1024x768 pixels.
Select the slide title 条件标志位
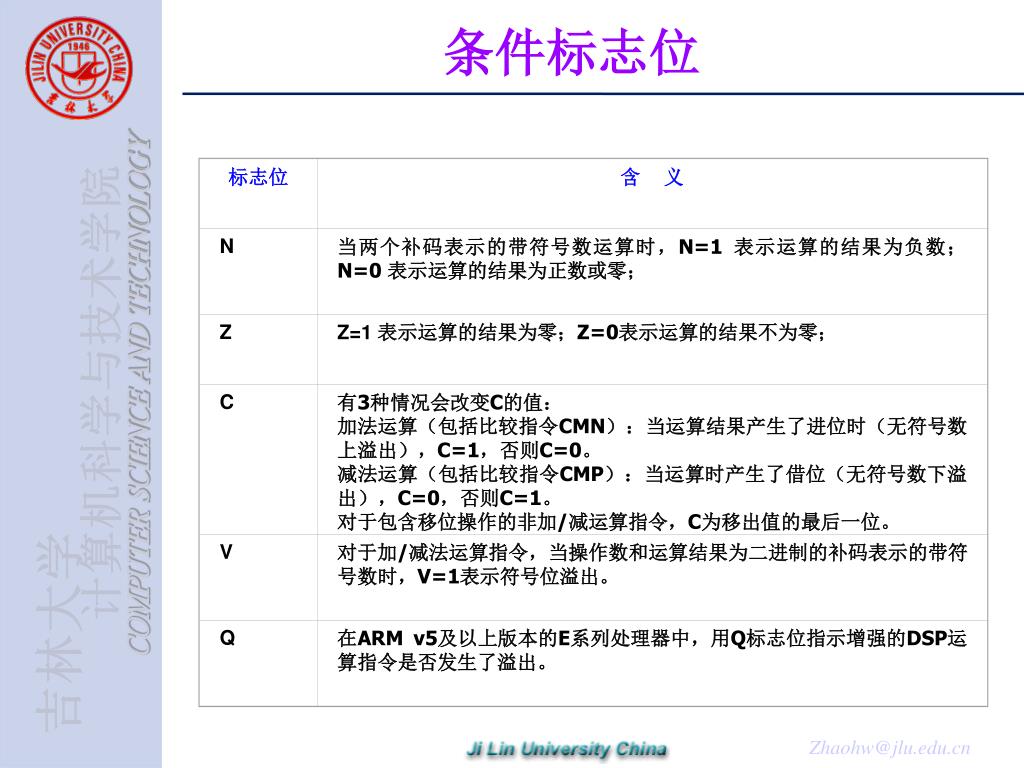point(571,52)
